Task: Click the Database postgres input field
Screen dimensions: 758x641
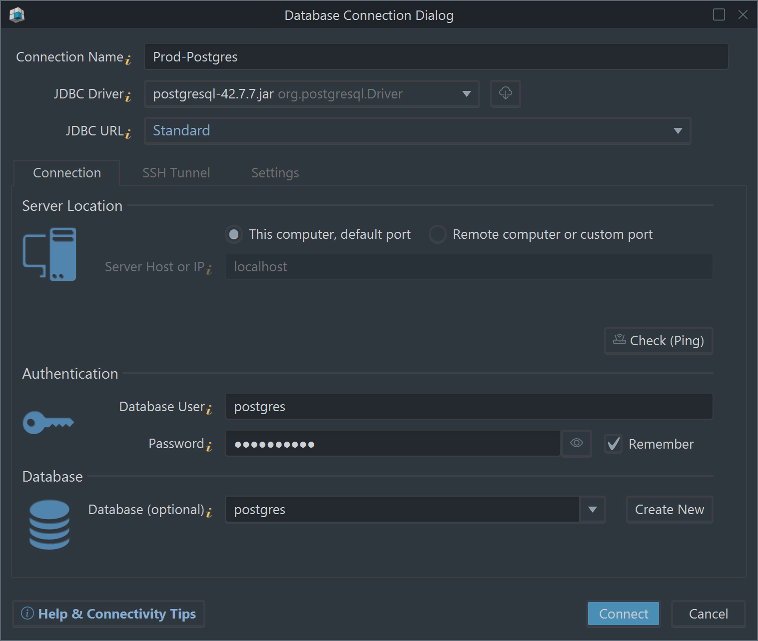Action: (x=402, y=510)
